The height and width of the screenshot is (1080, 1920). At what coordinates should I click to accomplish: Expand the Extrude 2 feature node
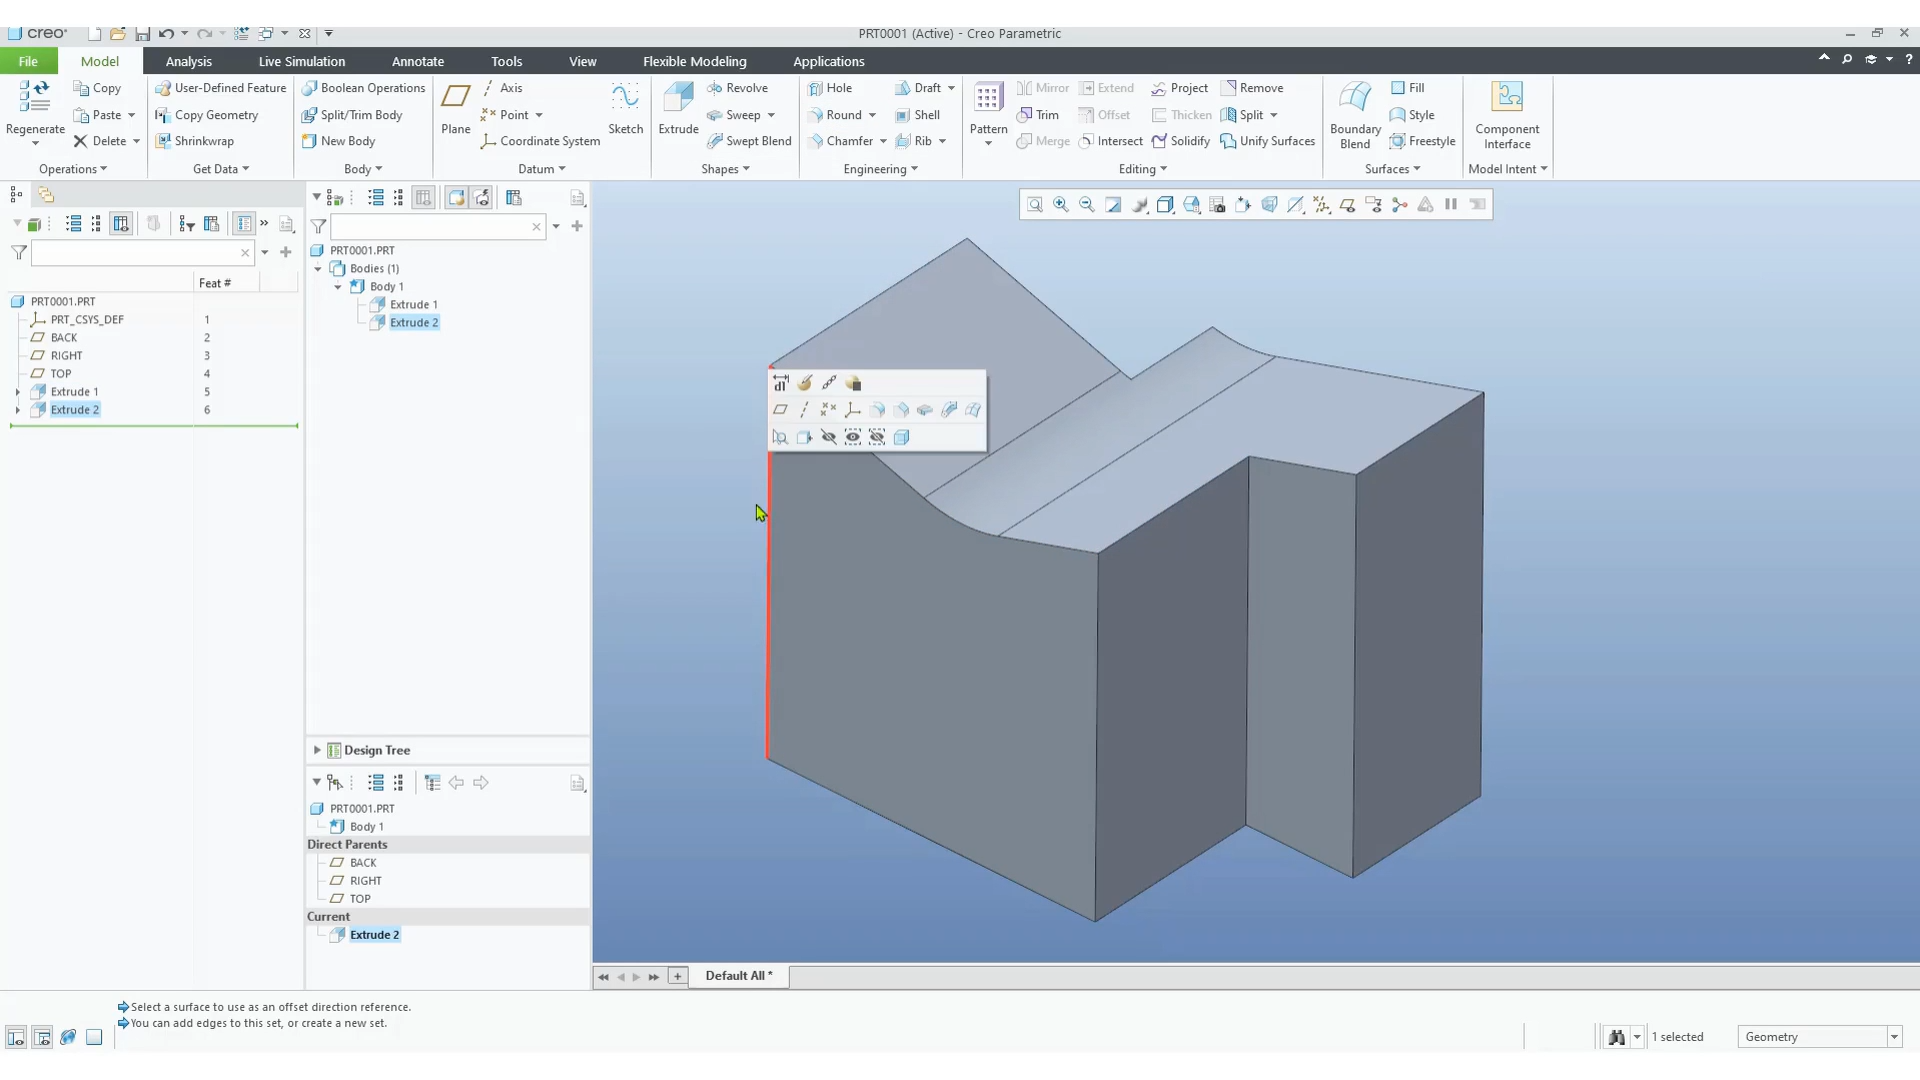[18, 410]
